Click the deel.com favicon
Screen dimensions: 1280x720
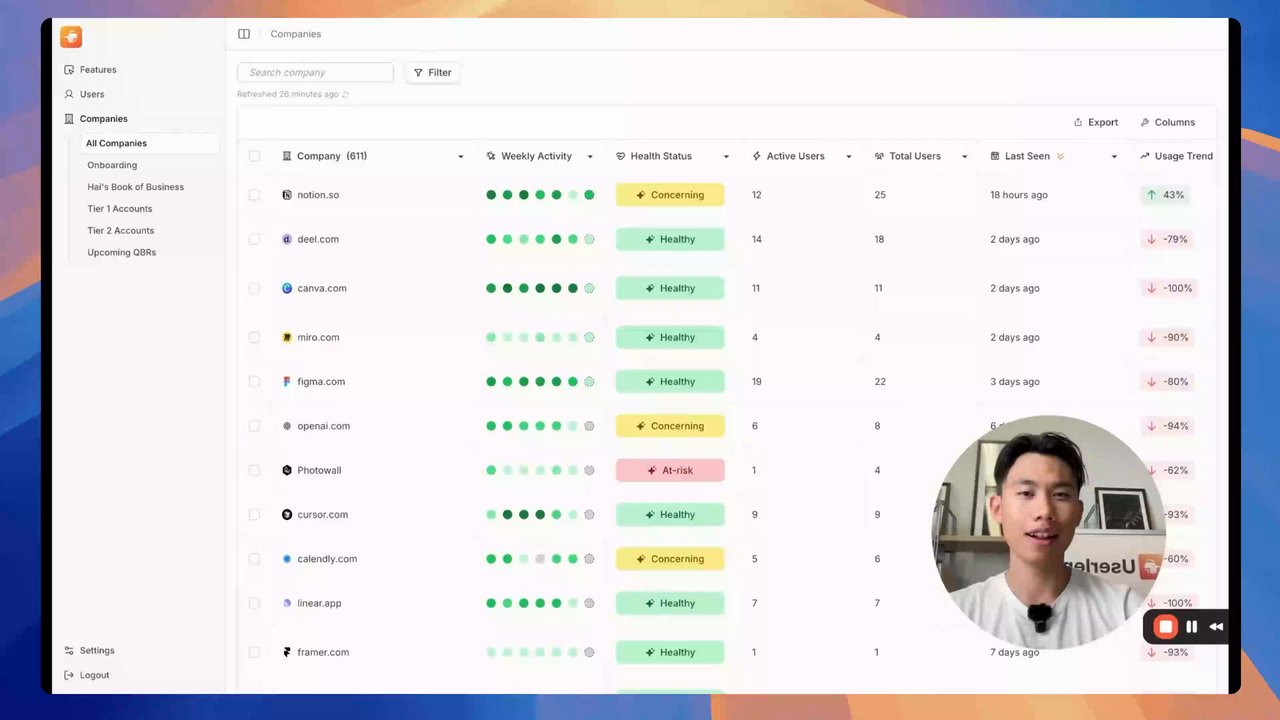click(x=287, y=239)
